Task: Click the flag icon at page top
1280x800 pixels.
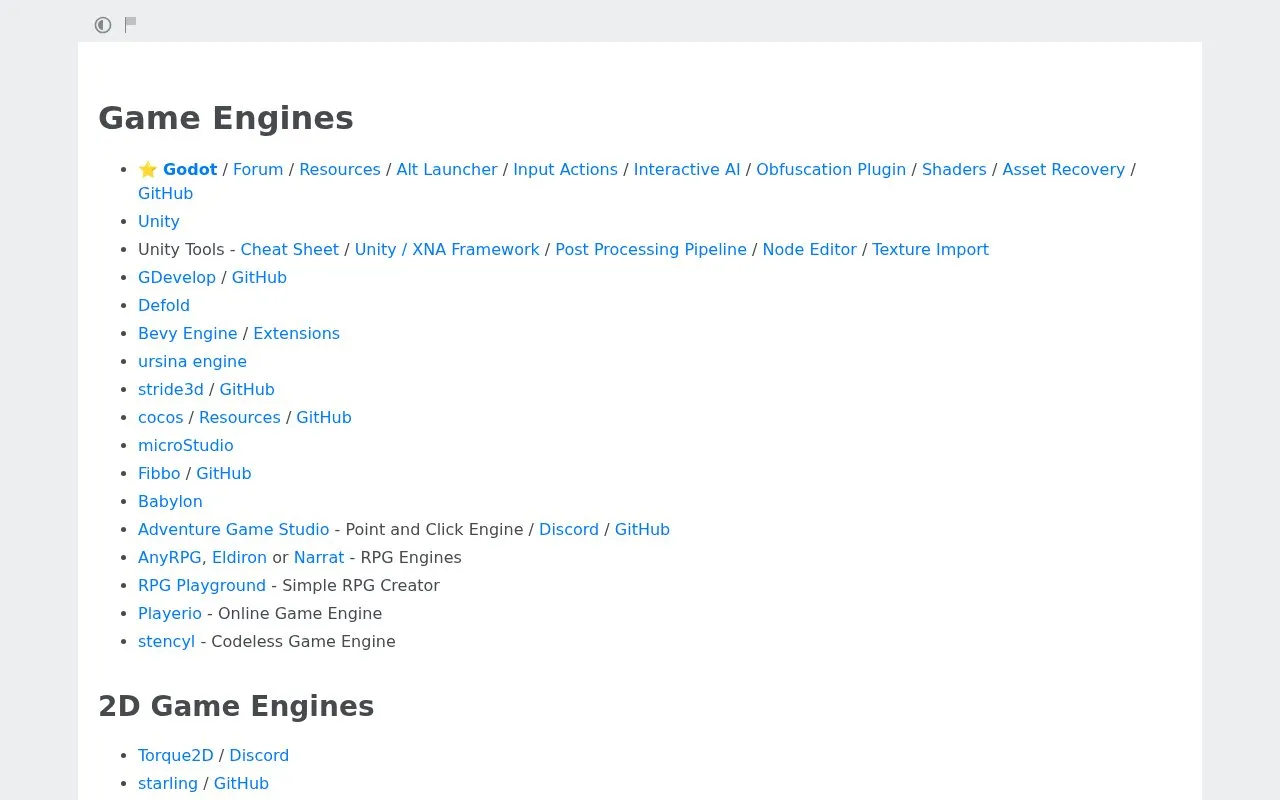Action: [130, 24]
